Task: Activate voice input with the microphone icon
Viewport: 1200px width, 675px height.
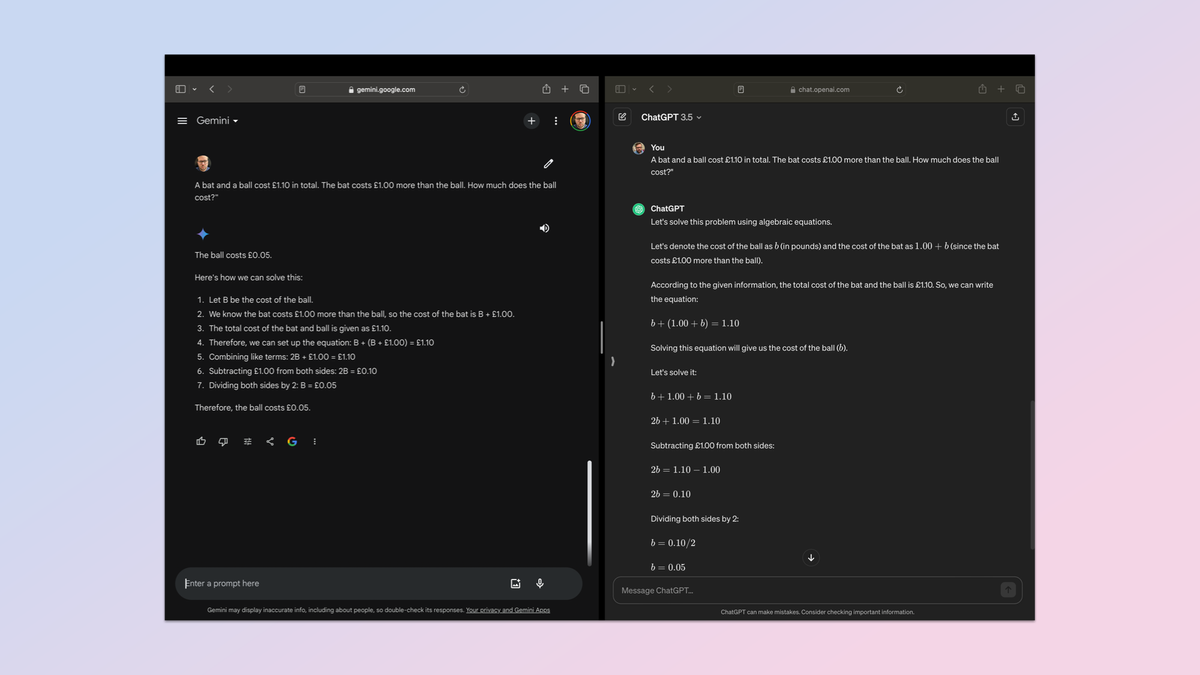Action: tap(540, 583)
